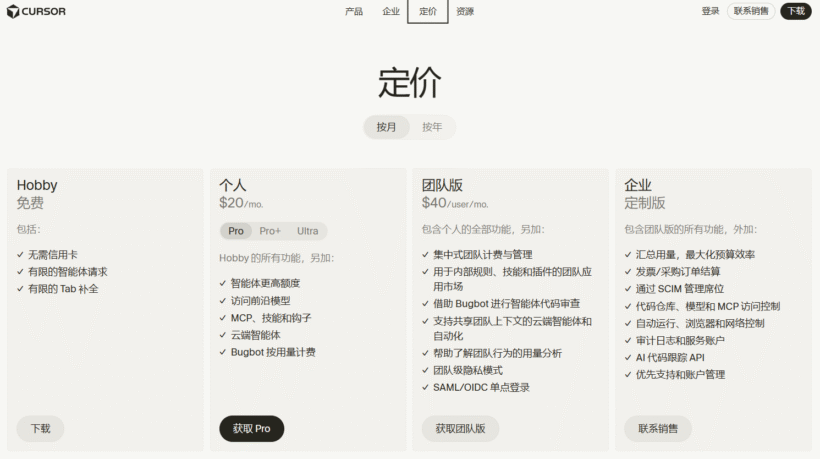
Task: Switch billing to 按月
Action: coord(386,127)
